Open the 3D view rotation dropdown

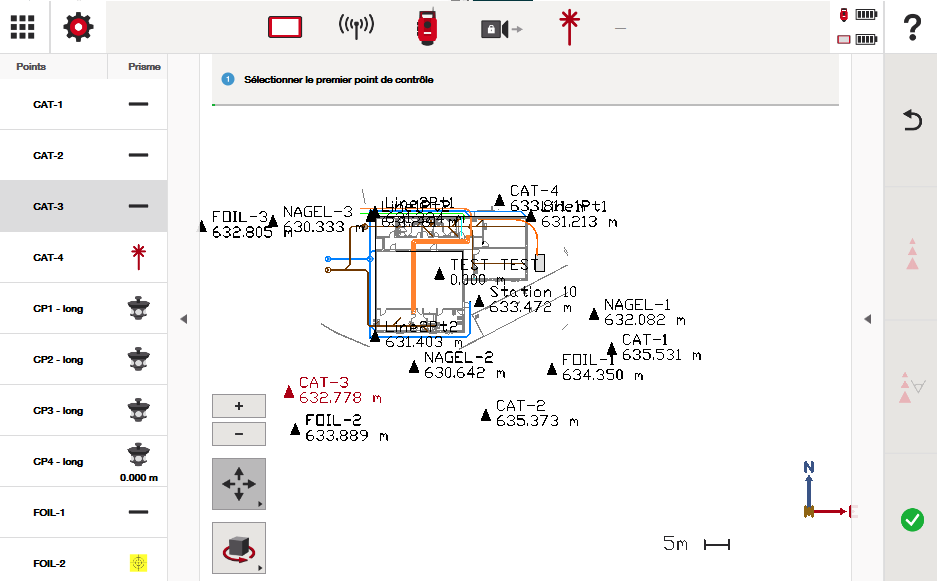click(239, 548)
